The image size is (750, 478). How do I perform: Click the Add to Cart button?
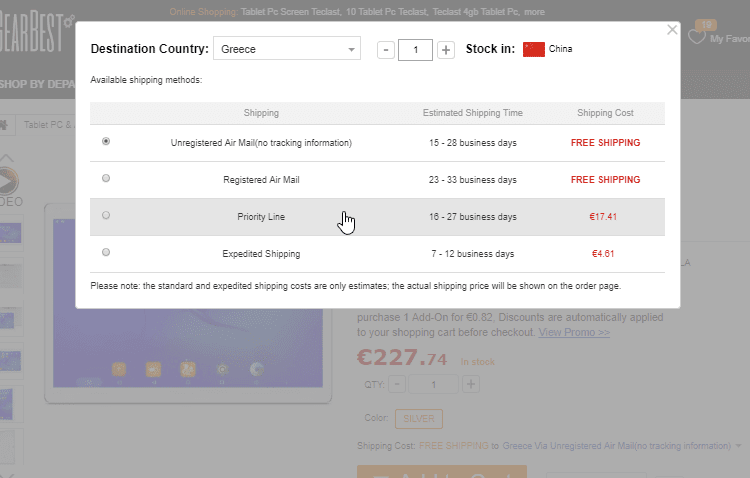442,470
